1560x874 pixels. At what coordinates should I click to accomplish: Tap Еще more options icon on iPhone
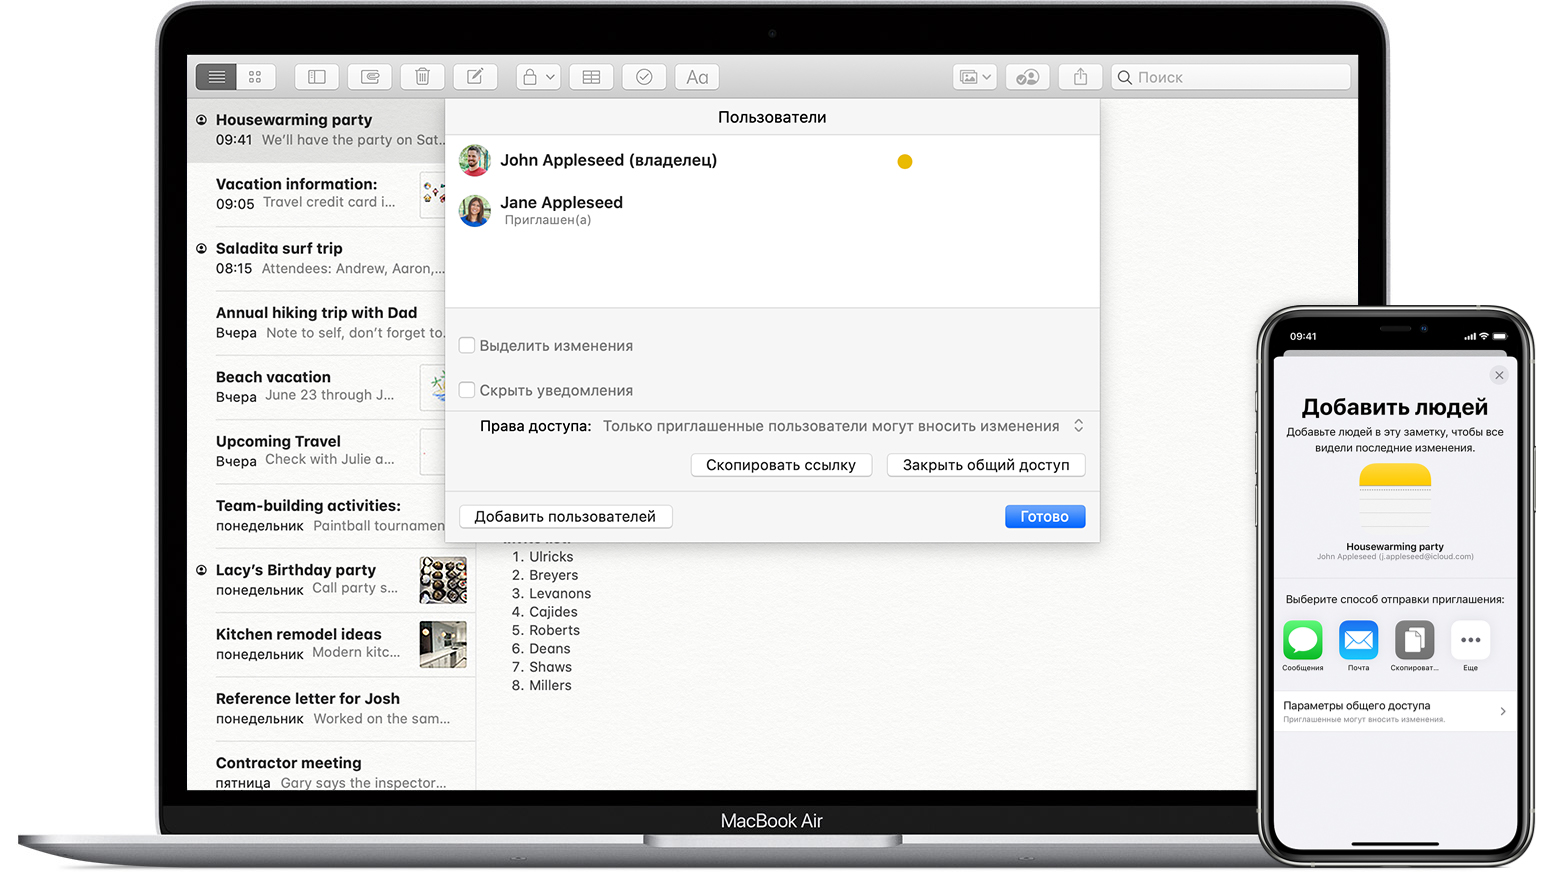[1470, 640]
